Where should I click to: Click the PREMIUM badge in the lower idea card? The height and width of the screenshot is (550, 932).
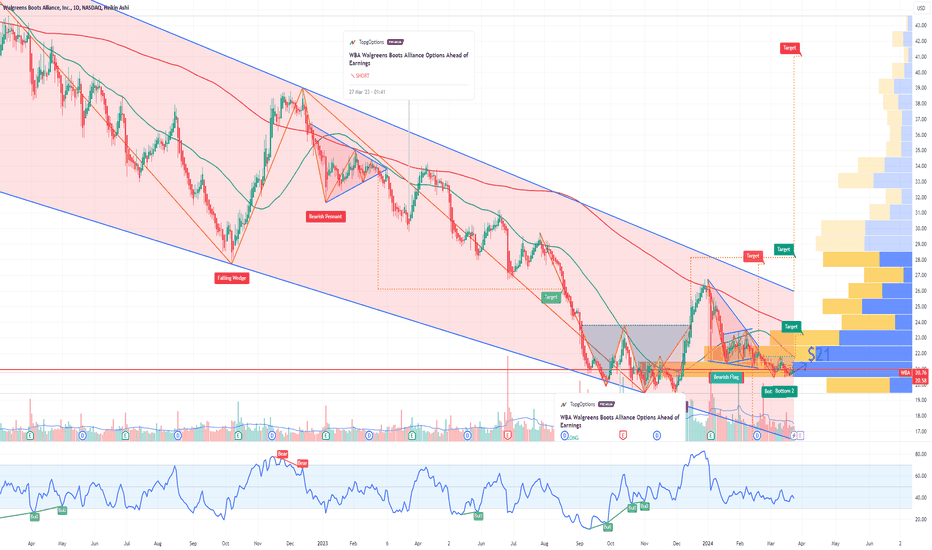(607, 404)
